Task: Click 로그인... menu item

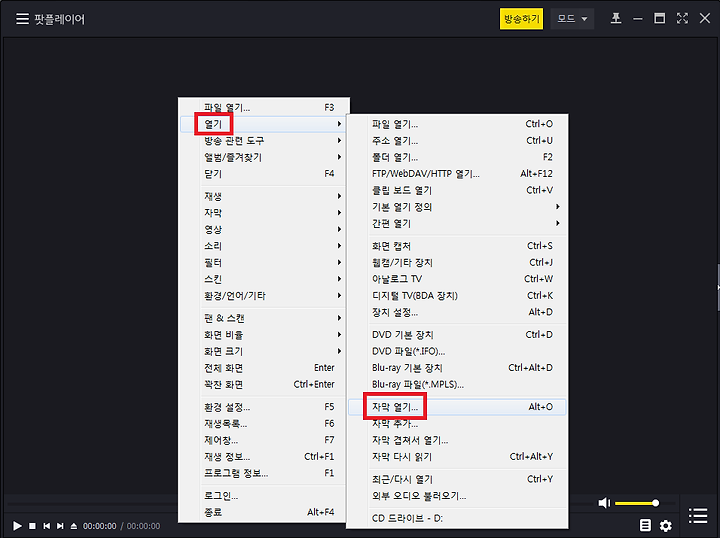Action: point(264,495)
